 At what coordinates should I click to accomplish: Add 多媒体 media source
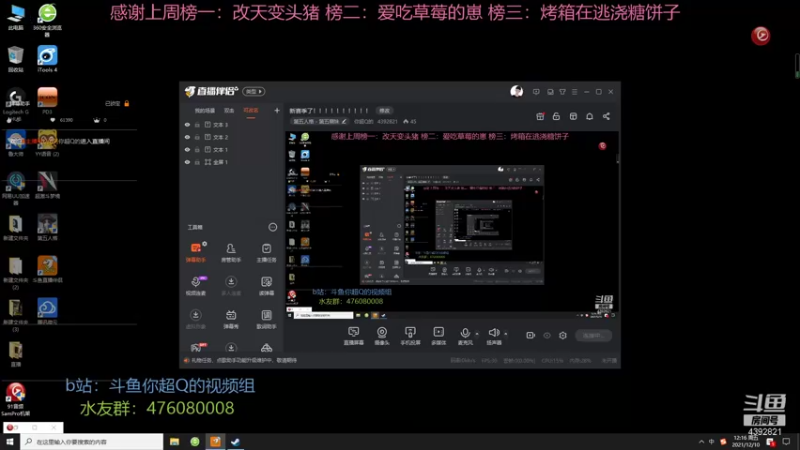tap(438, 336)
